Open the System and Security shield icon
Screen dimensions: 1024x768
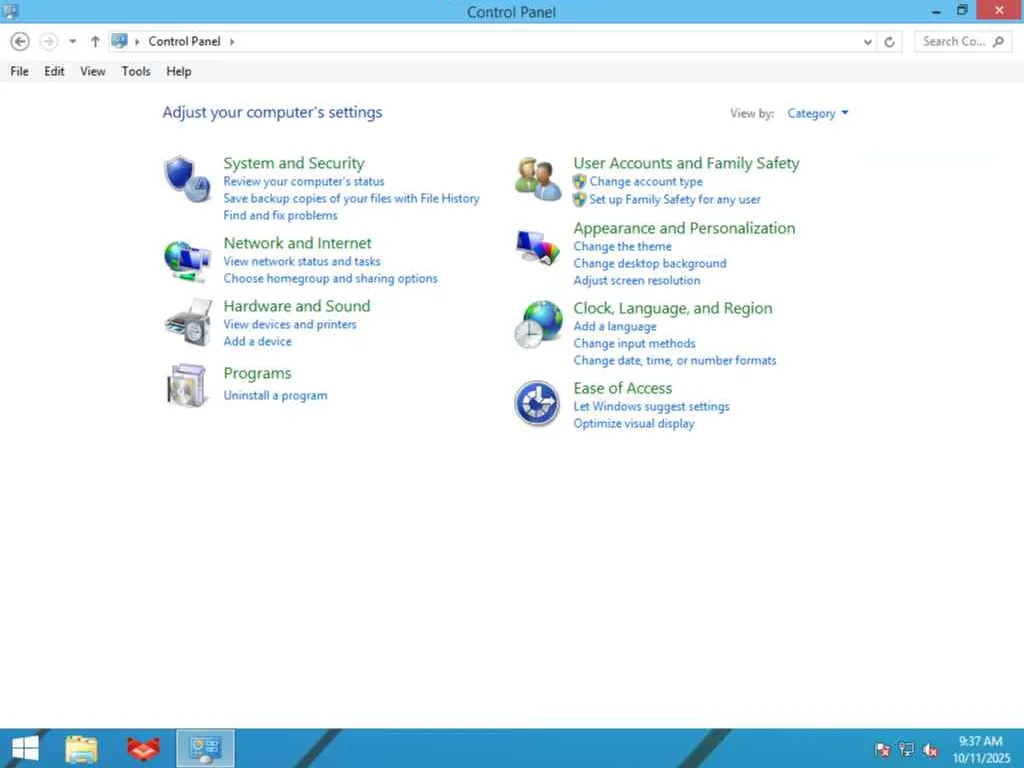(x=187, y=179)
